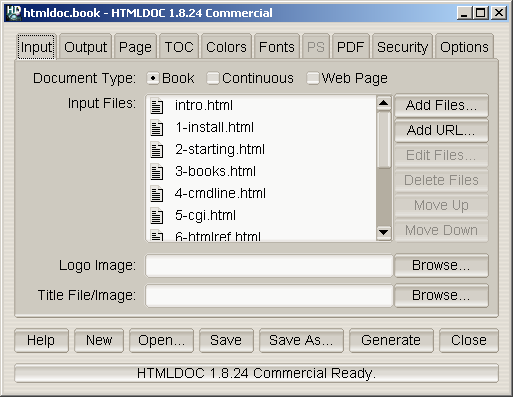The width and height of the screenshot is (513, 397).
Task: Open the Colors tab
Action: 226,47
